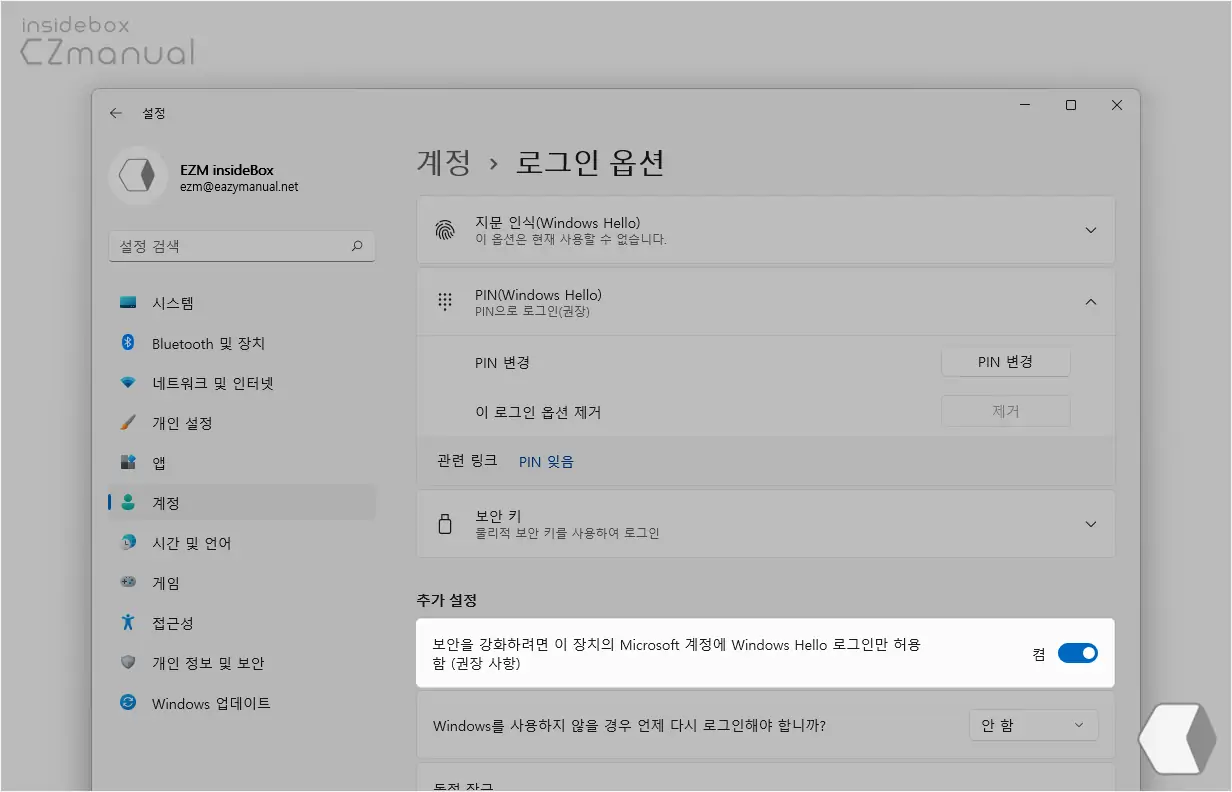Open the PIN 잊음 link

pos(546,461)
